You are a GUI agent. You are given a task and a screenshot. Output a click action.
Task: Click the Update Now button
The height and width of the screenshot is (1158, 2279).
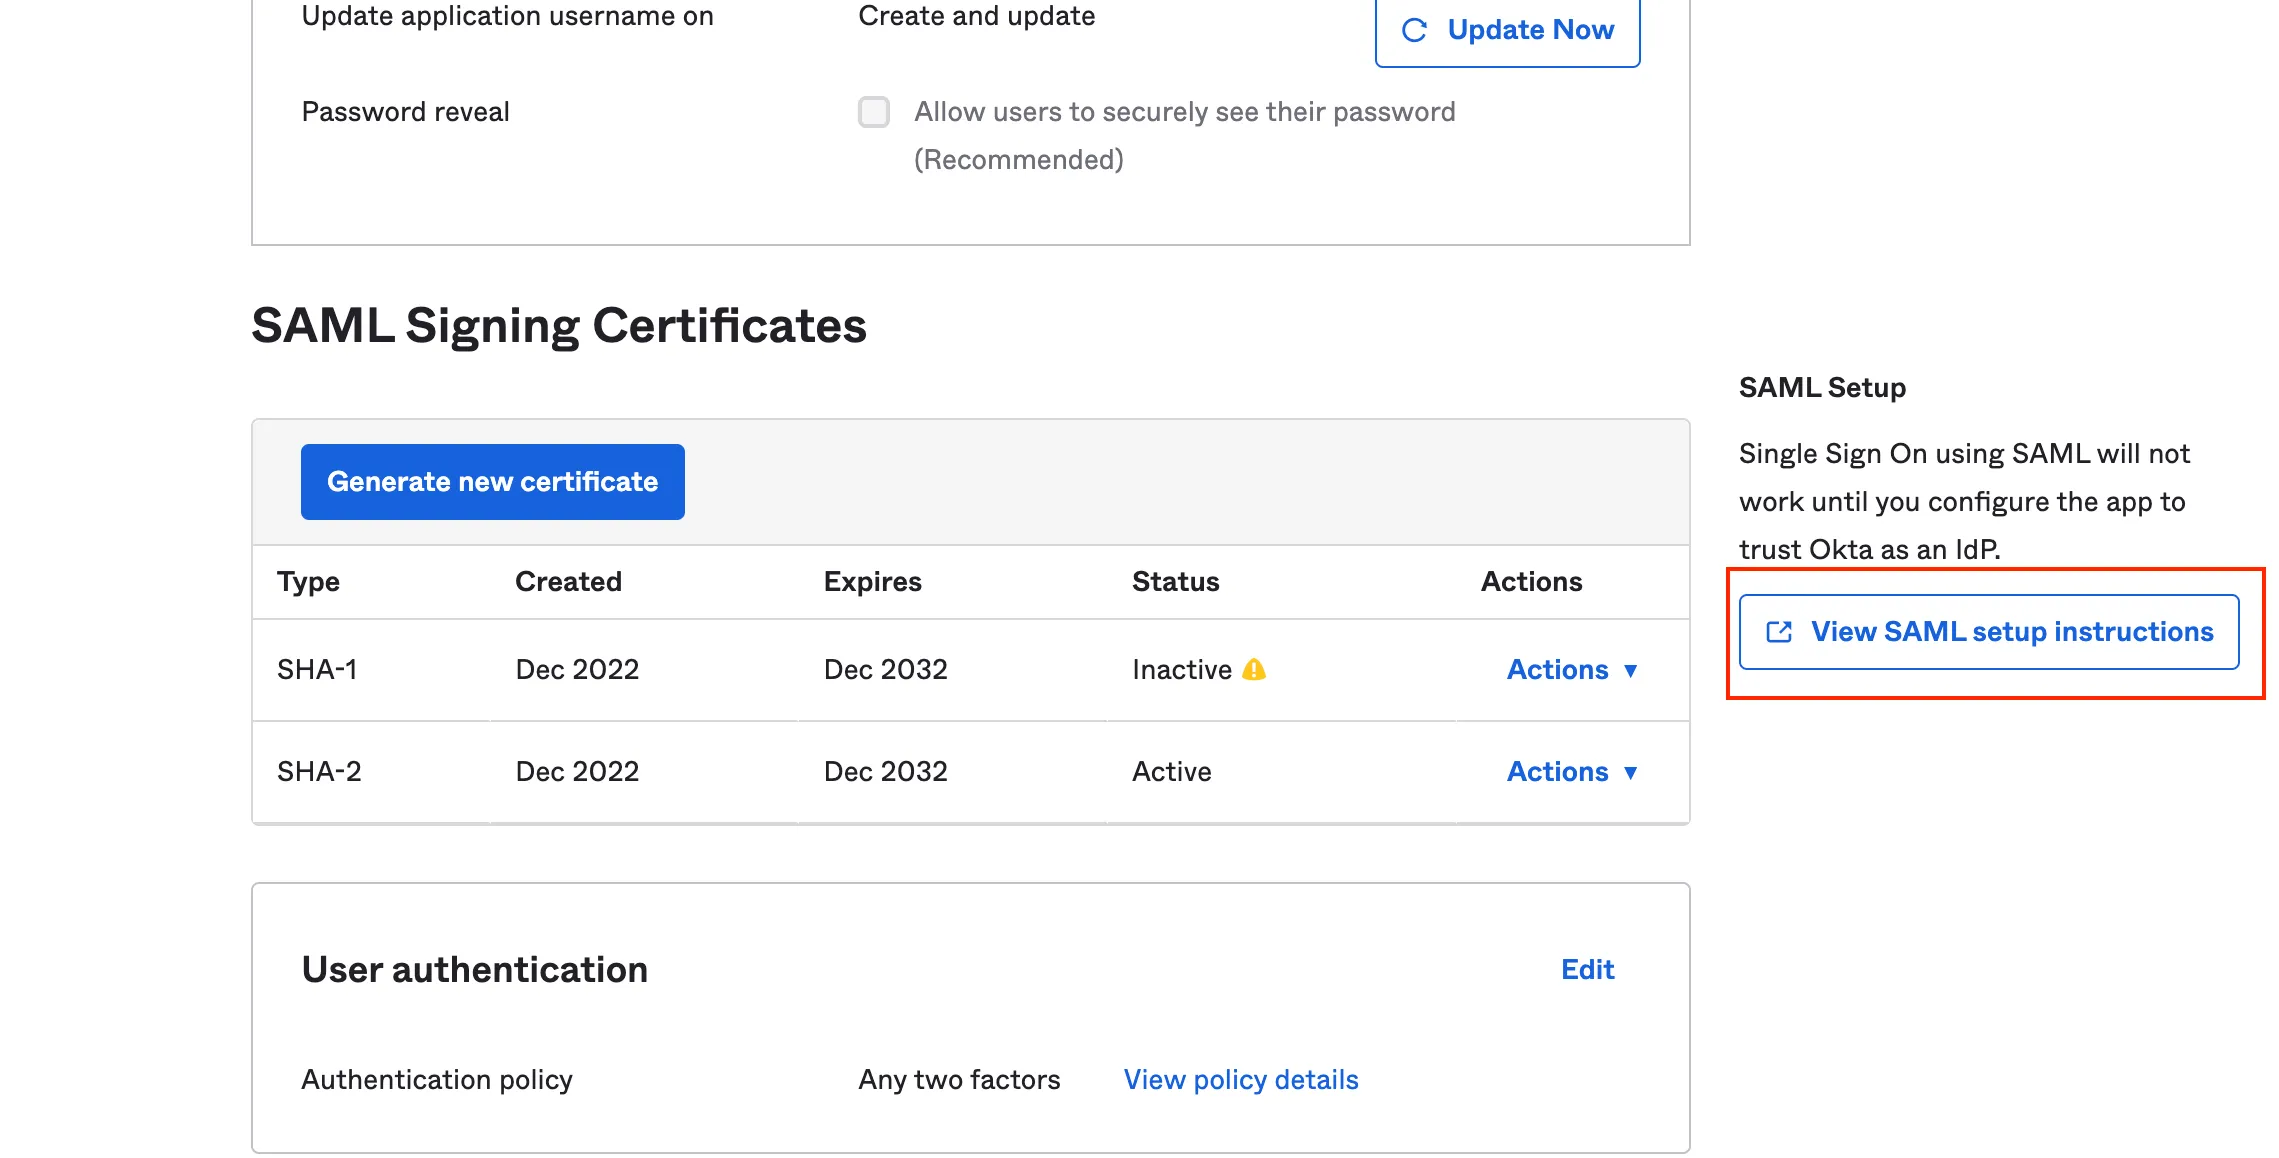coord(1507,29)
